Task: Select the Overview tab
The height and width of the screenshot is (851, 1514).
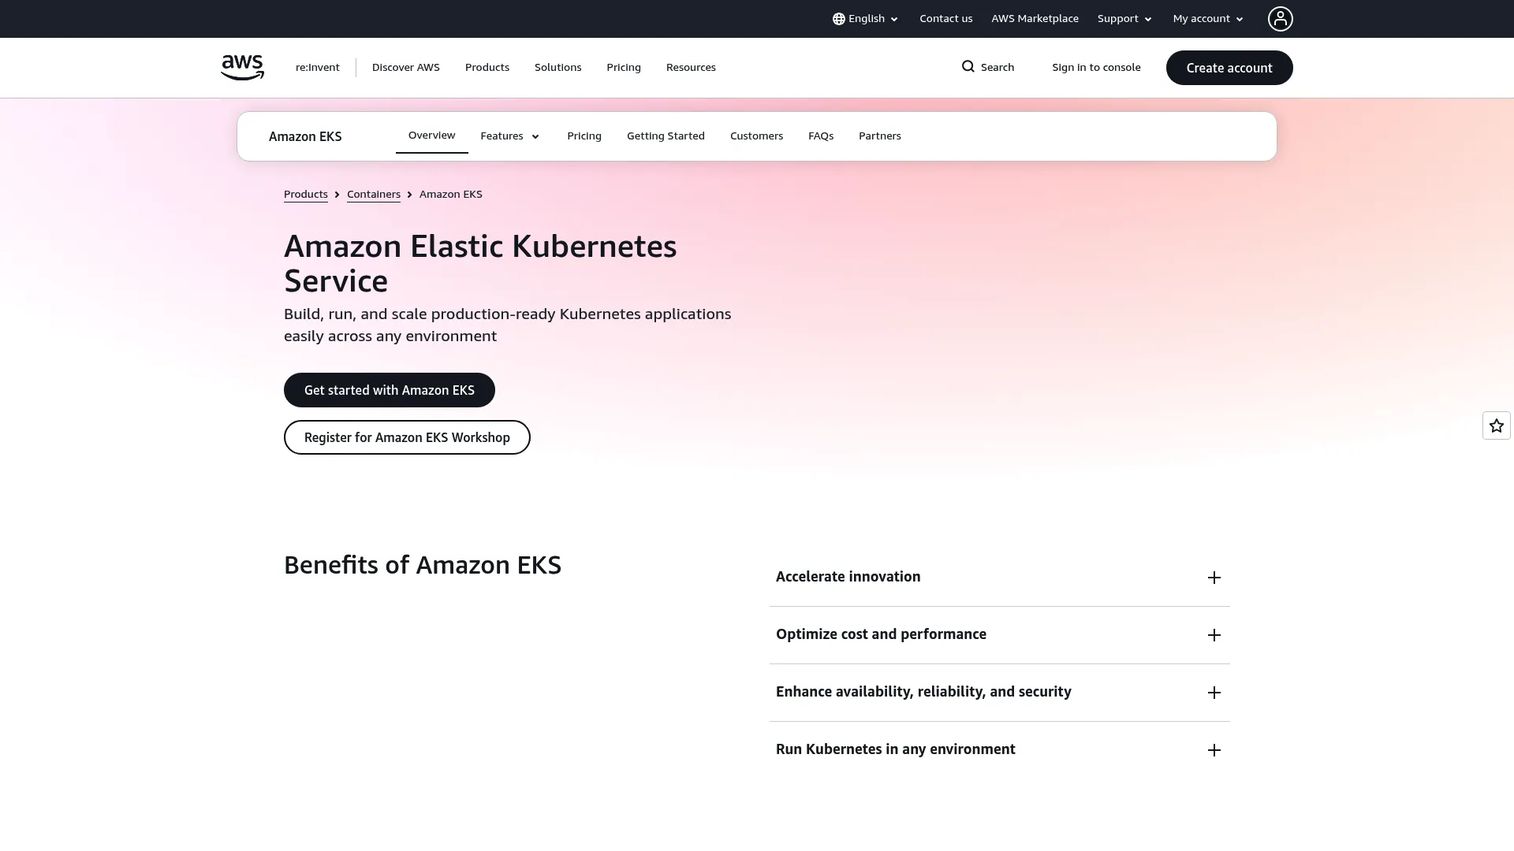Action: pos(431,135)
